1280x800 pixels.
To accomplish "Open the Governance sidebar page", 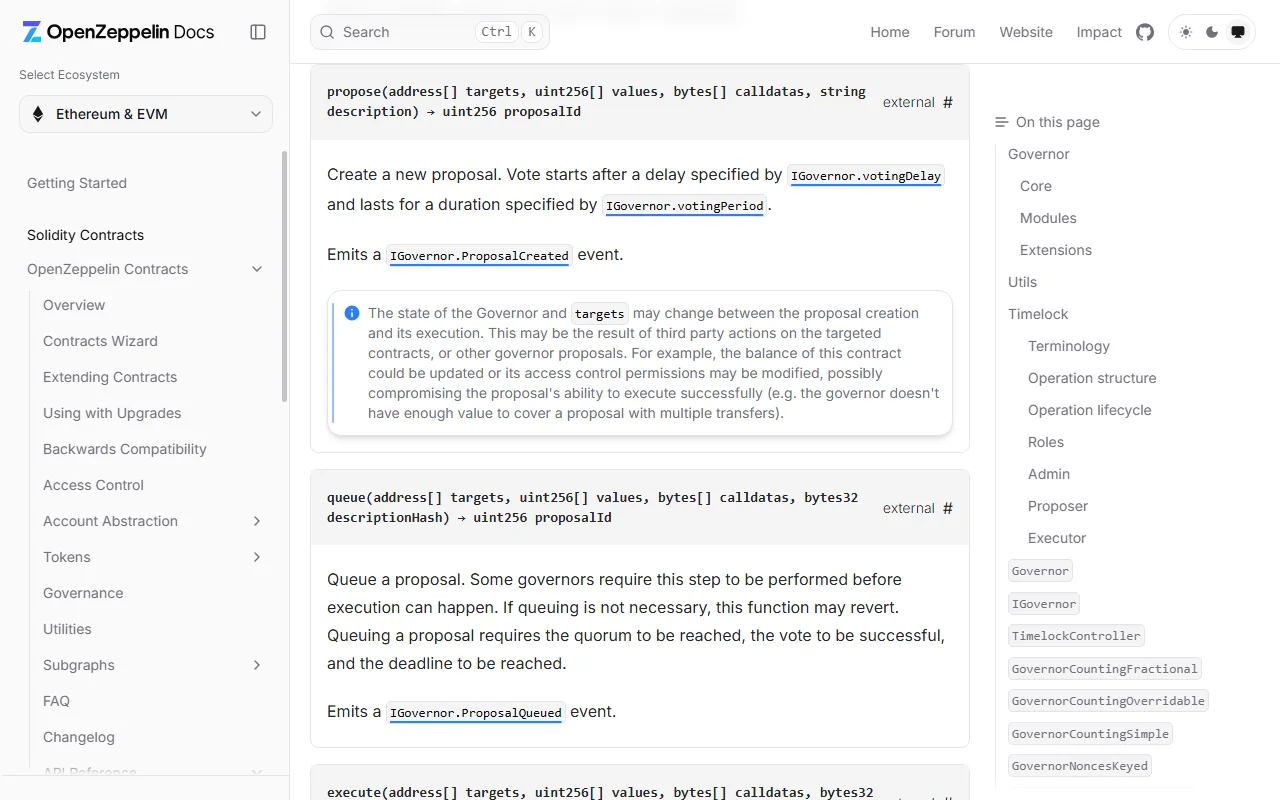I will click(x=83, y=593).
